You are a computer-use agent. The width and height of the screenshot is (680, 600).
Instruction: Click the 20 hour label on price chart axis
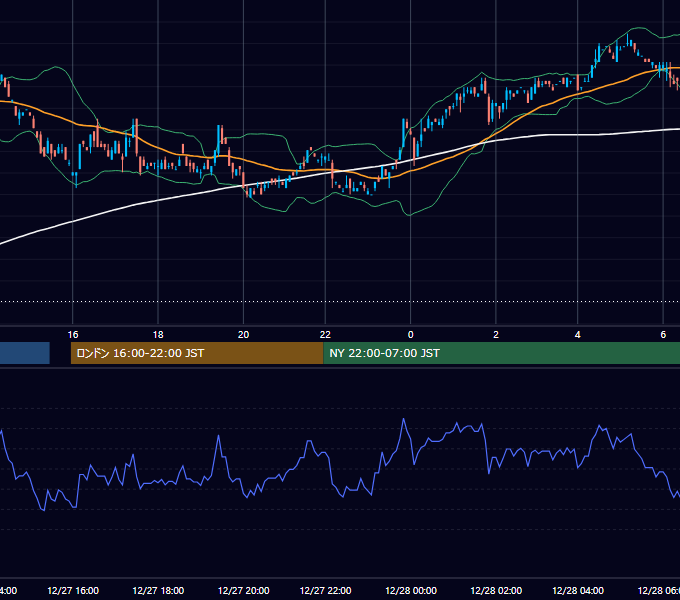(243, 335)
